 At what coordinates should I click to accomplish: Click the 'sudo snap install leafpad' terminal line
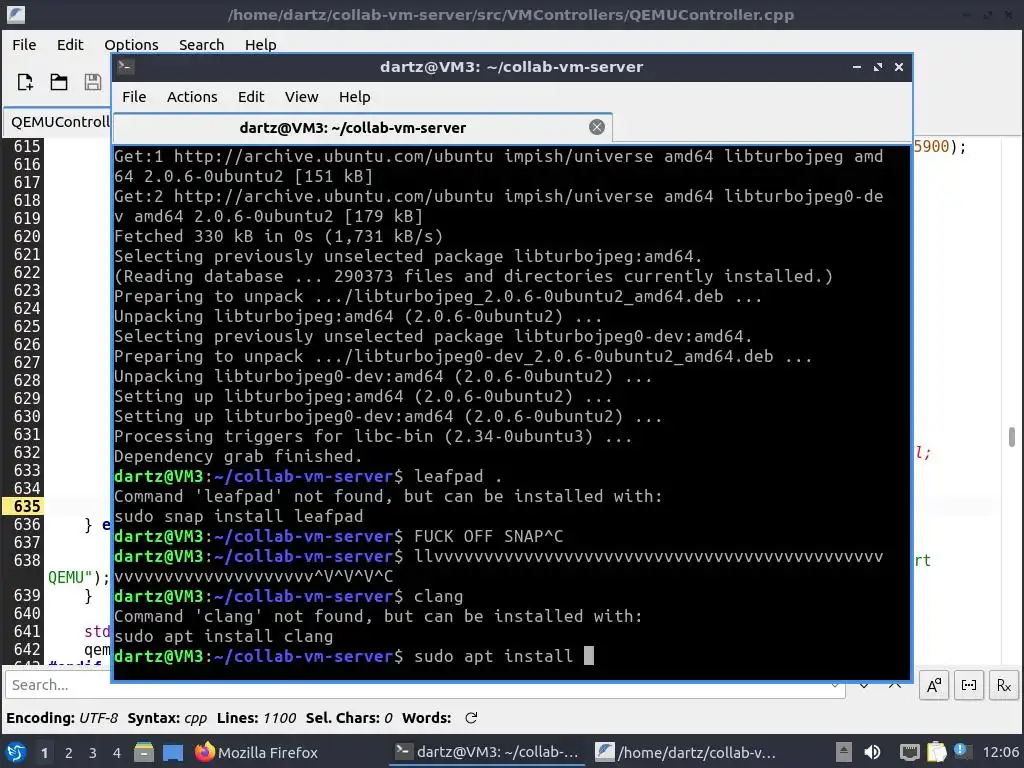[x=238, y=516]
